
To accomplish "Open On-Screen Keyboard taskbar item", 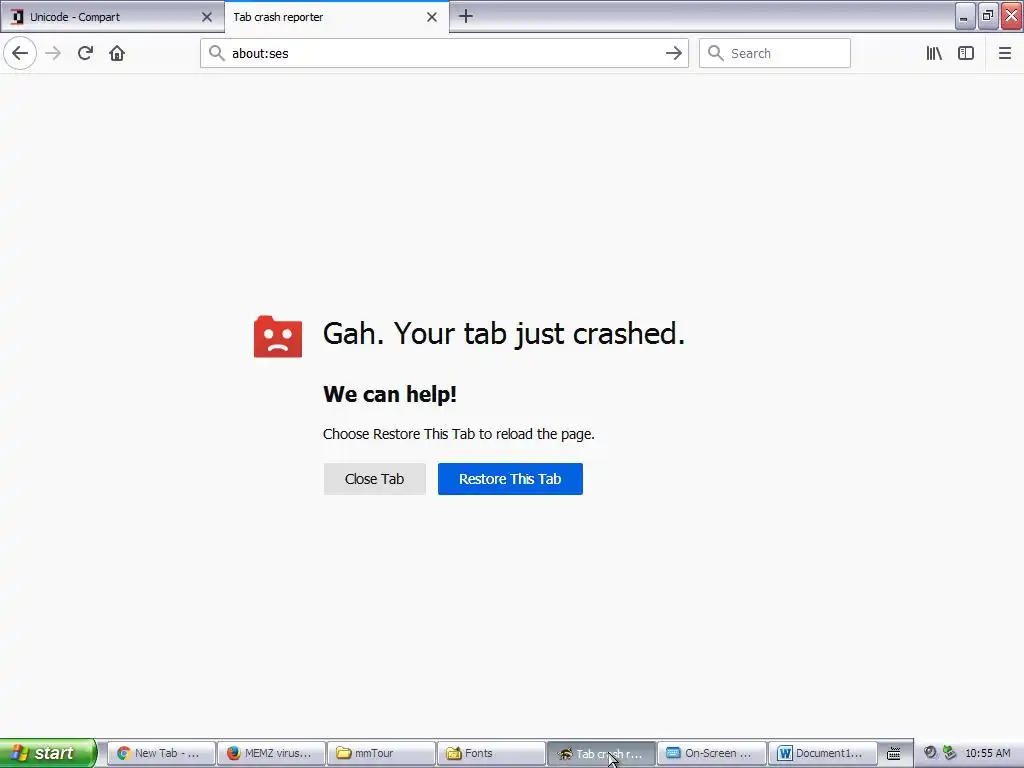I will tap(711, 753).
